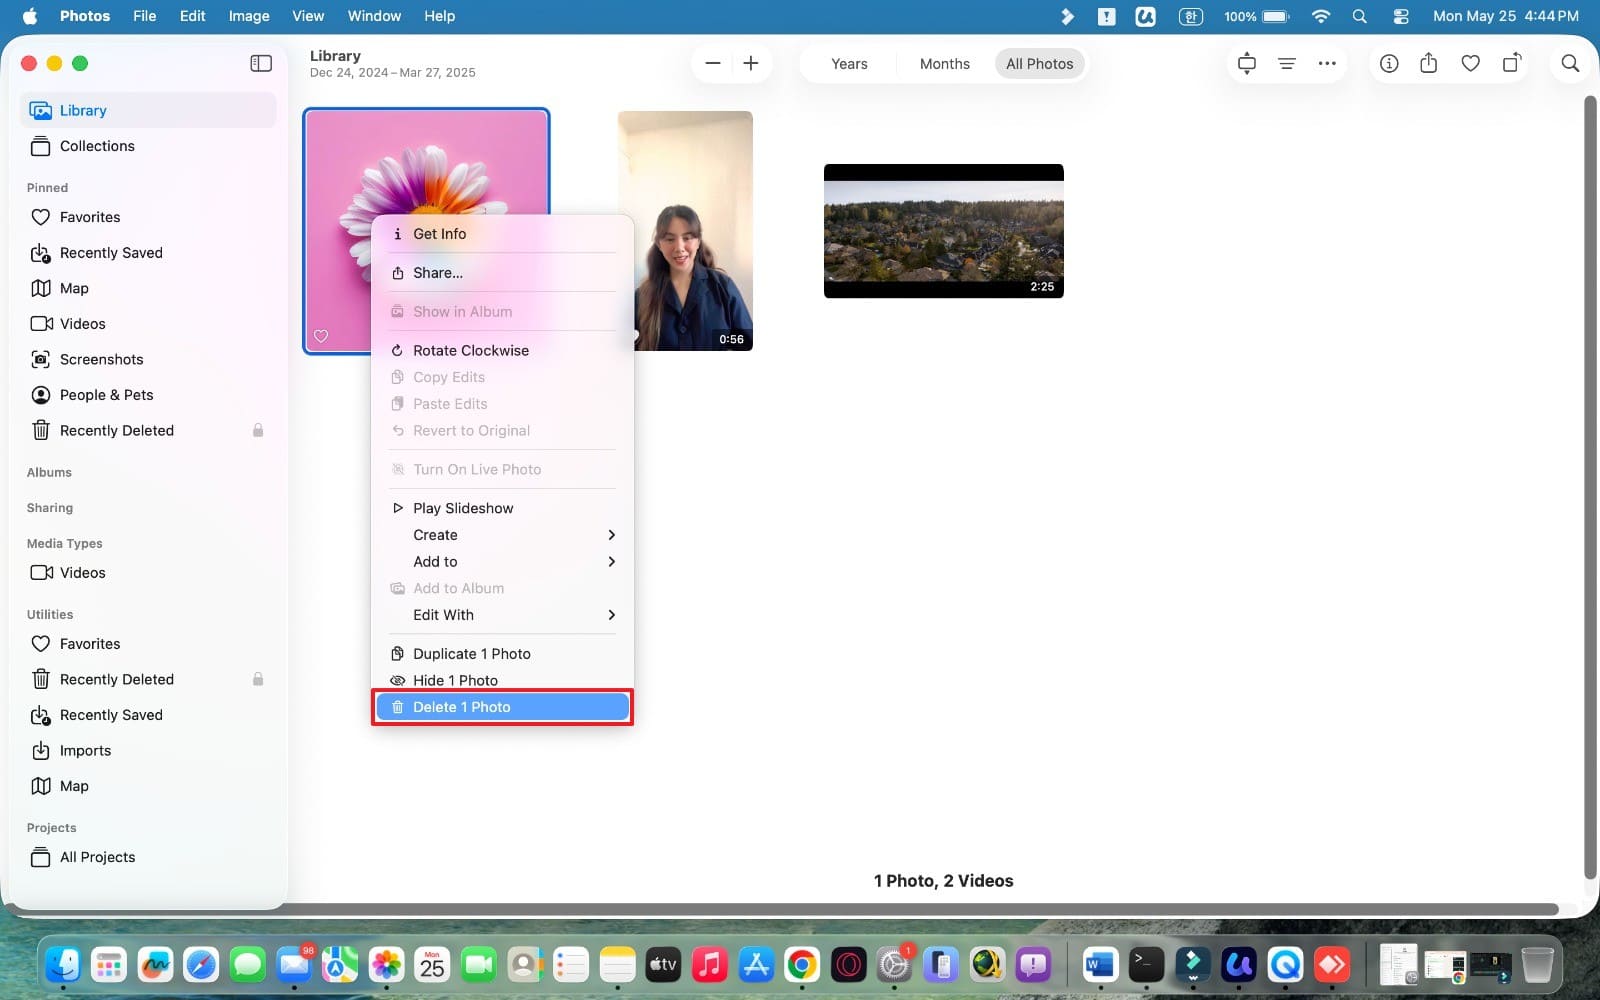Image resolution: width=1600 pixels, height=1000 pixels.
Task: Open the File menu
Action: coord(145,16)
